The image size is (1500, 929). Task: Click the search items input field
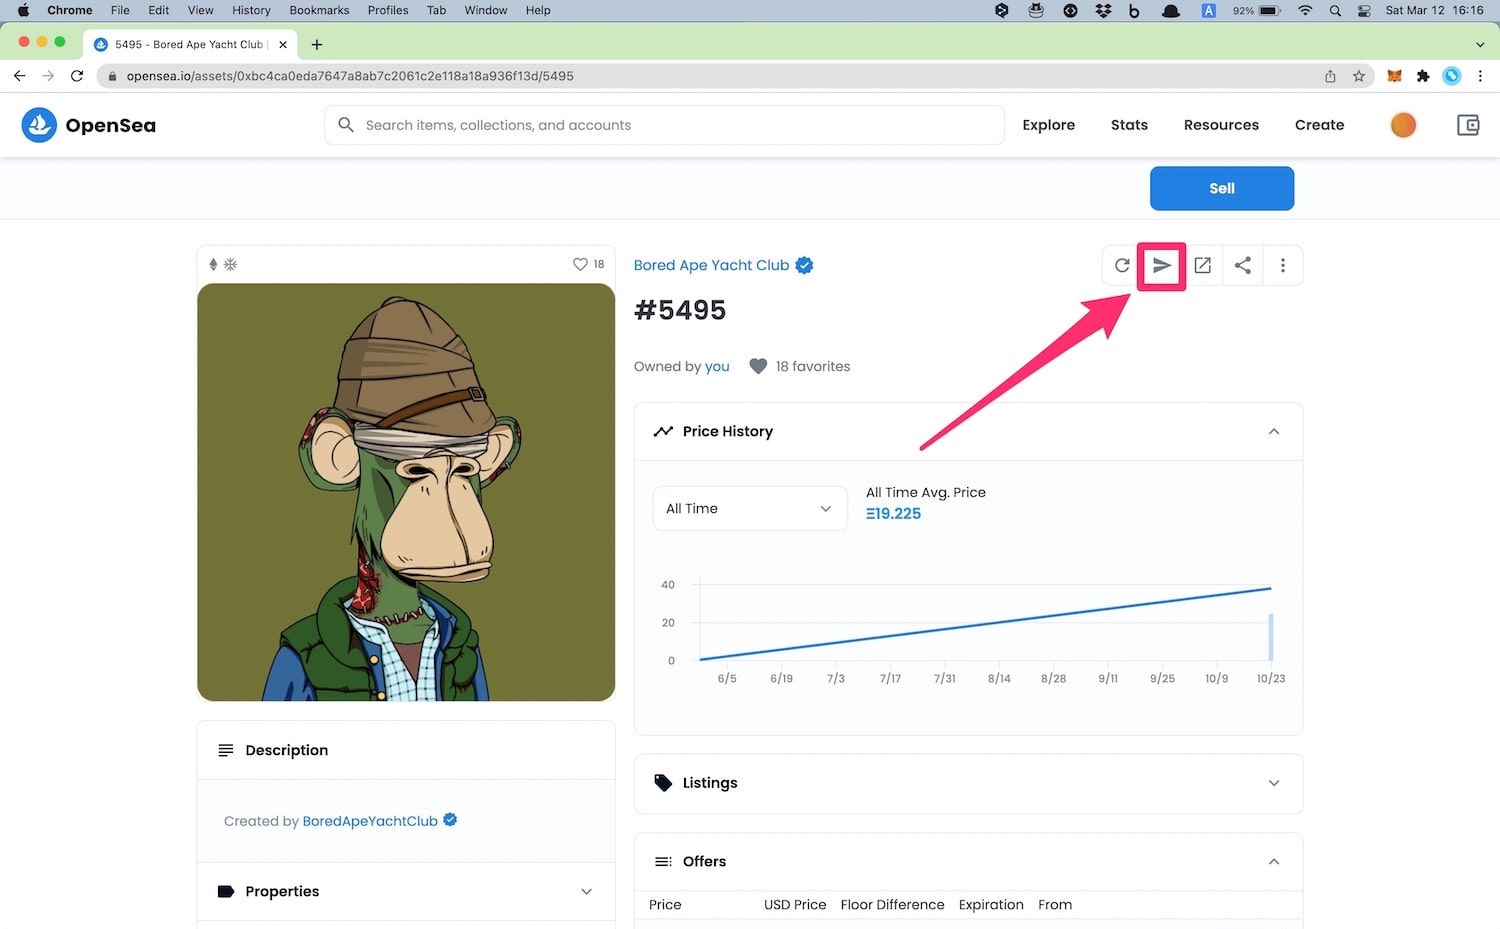[664, 125]
